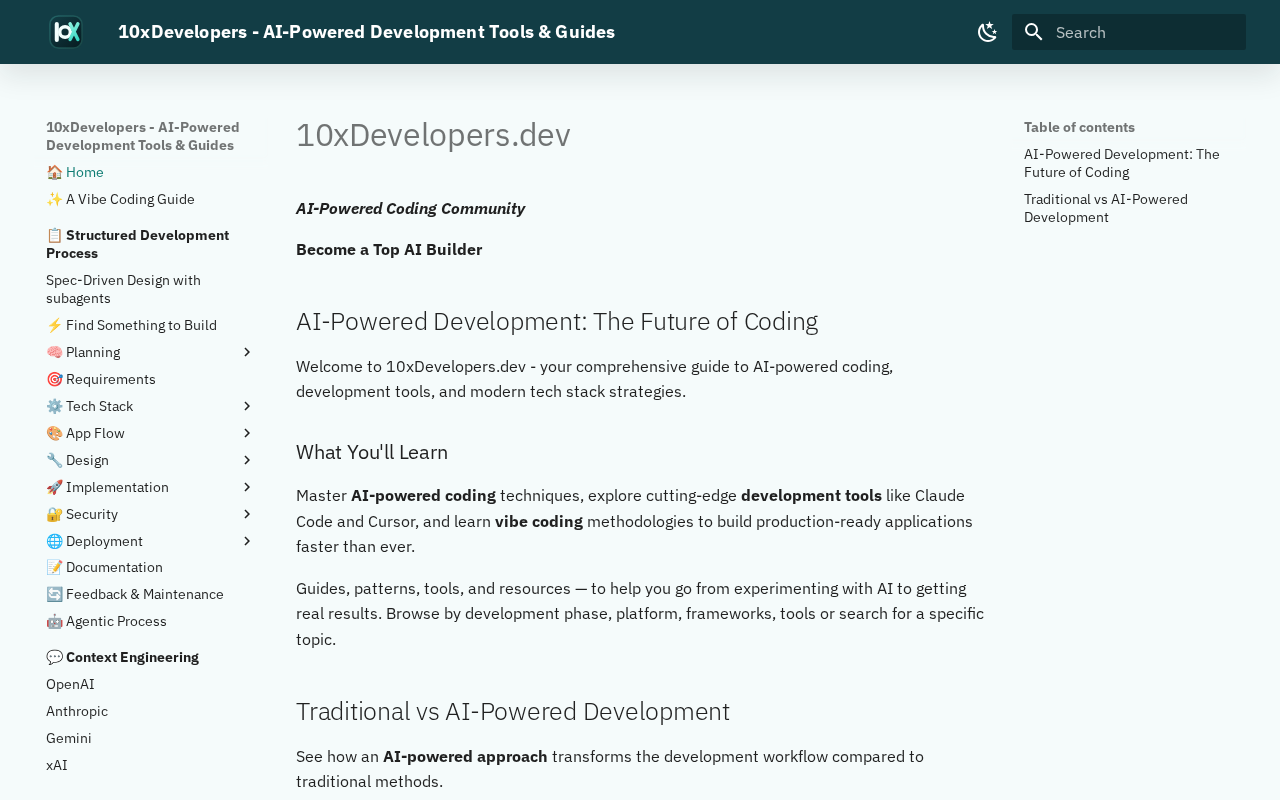Open Spec-Driven Design with subagents
Viewport: 1280px width, 800px height.
point(123,289)
